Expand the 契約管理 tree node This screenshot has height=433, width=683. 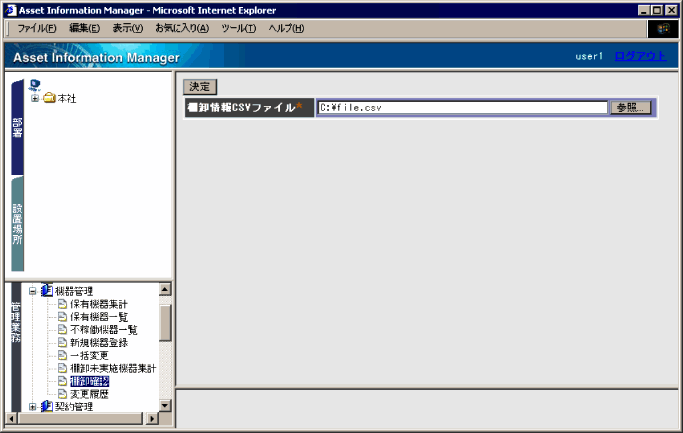(x=33, y=407)
